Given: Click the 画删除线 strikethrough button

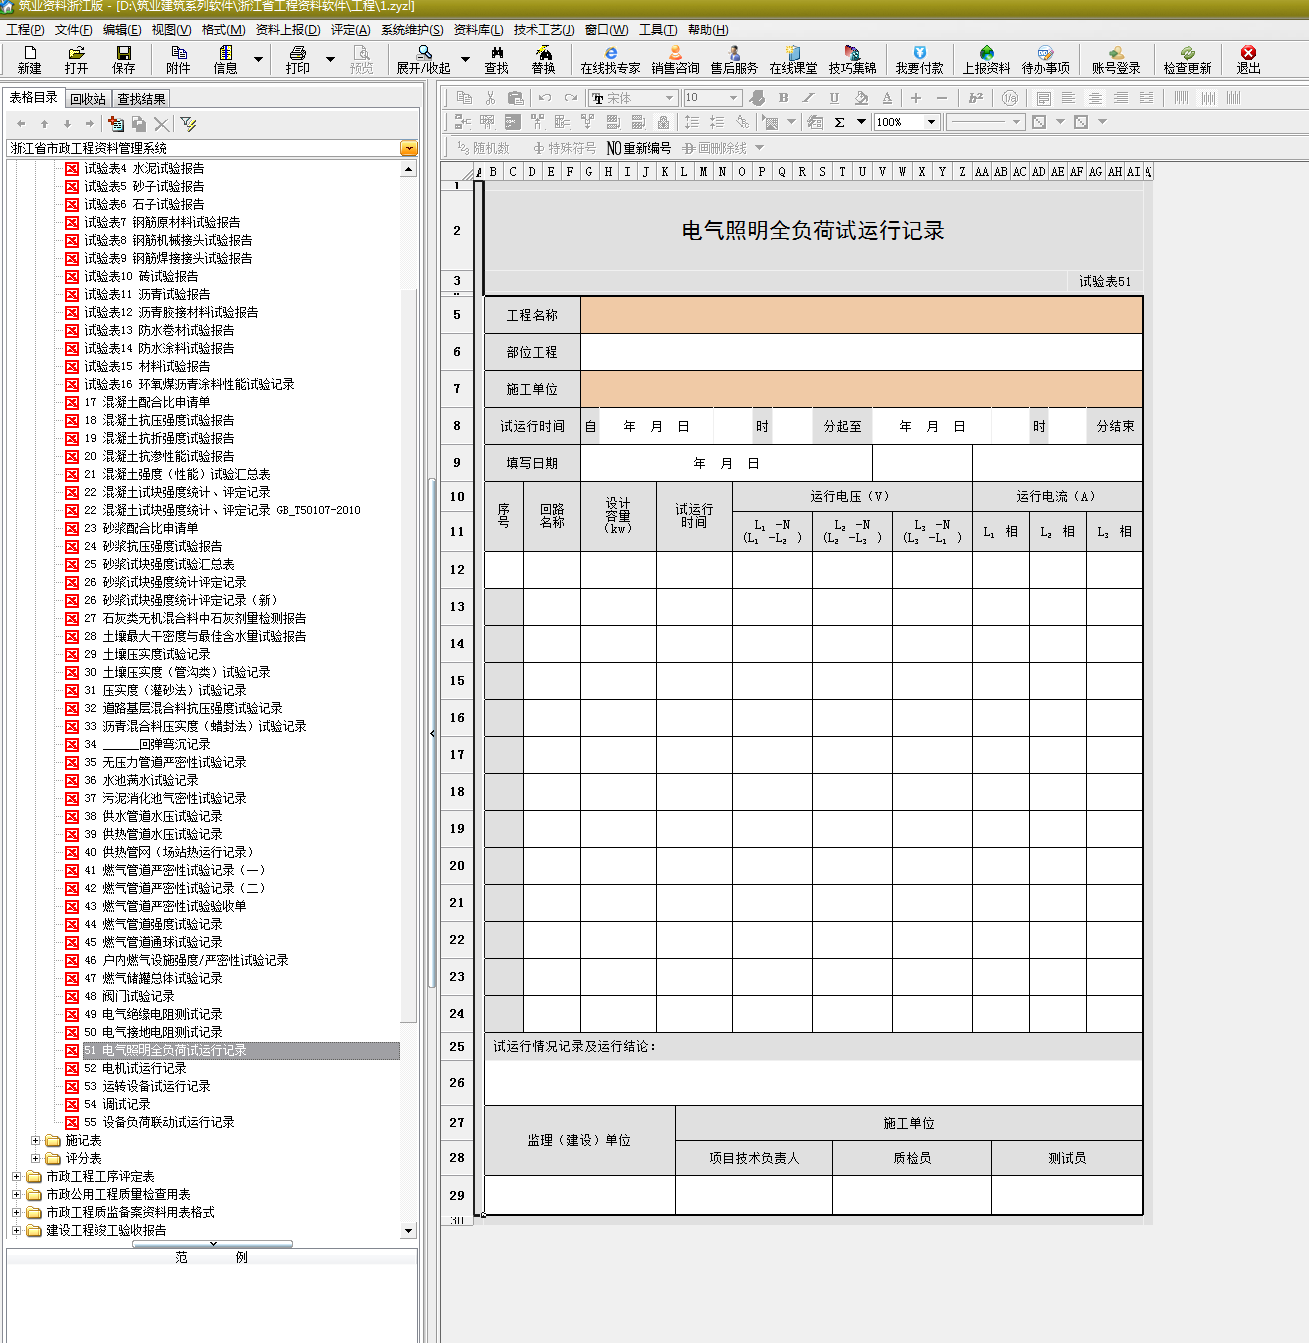Looking at the screenshot, I should tap(715, 148).
